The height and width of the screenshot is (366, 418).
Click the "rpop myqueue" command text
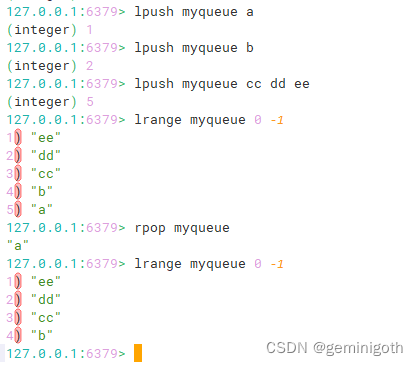(x=182, y=228)
